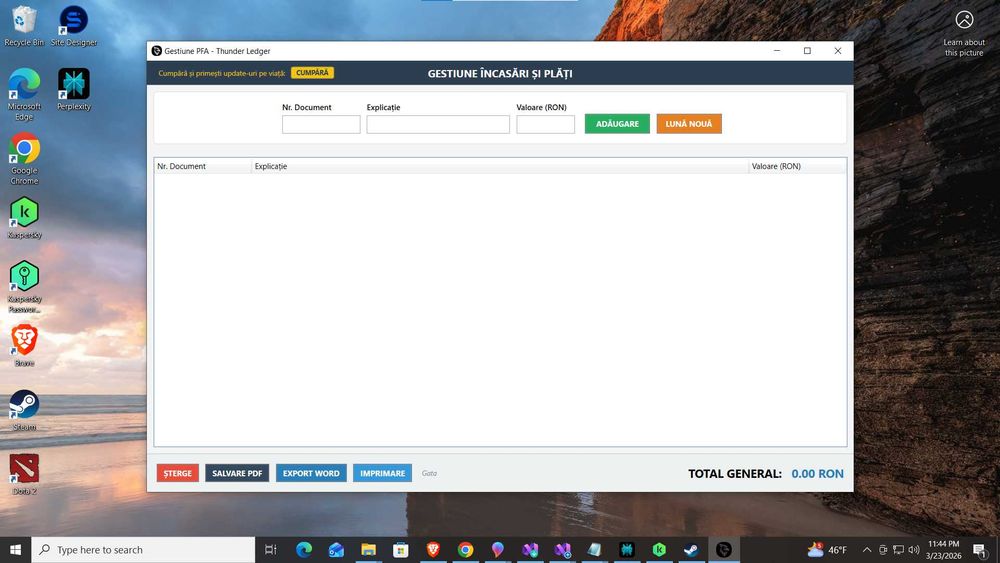Open the volume control icon
The height and width of the screenshot is (563, 1000).
(x=914, y=550)
